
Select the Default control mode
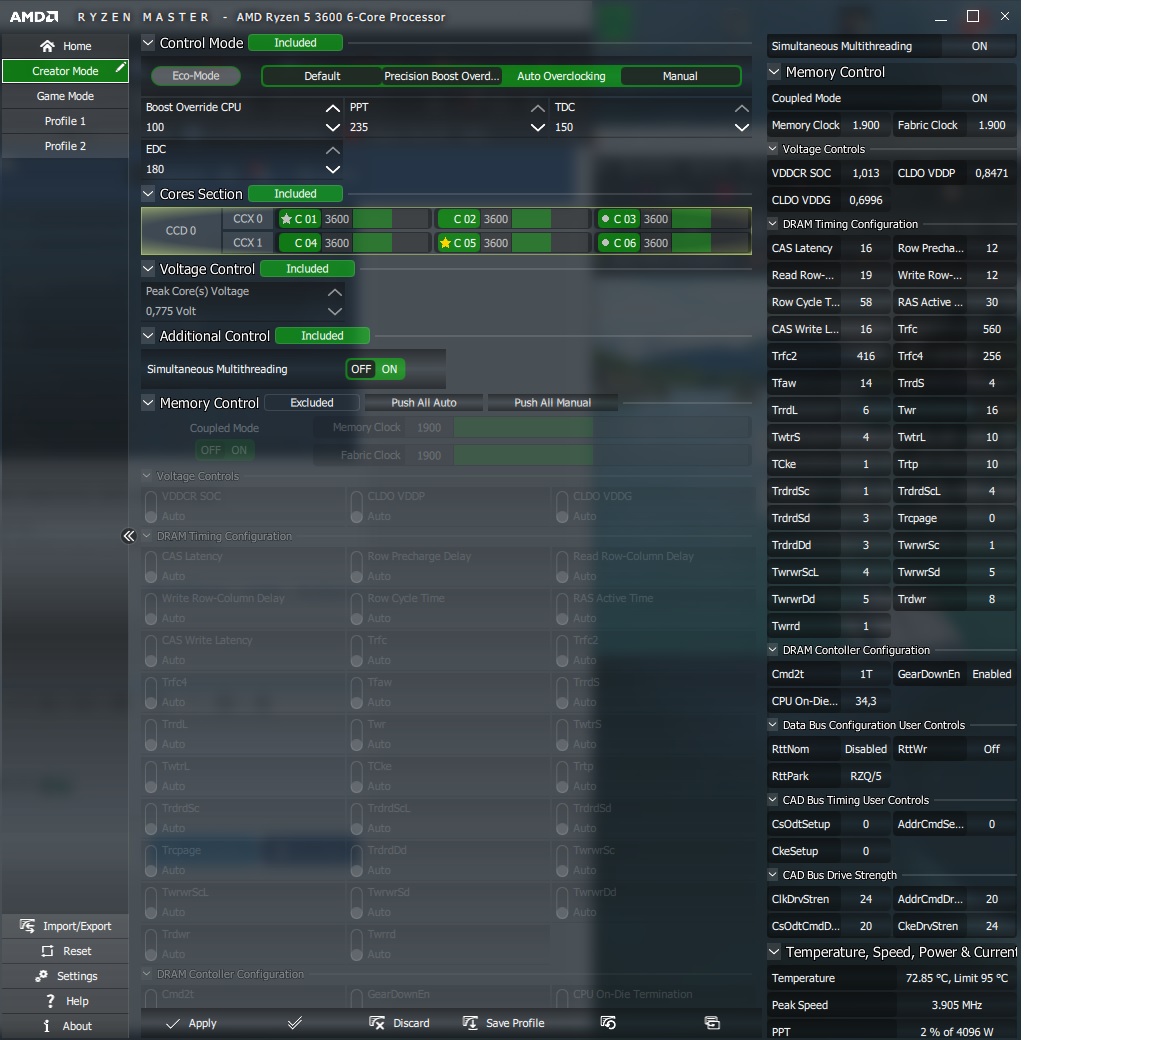(322, 76)
